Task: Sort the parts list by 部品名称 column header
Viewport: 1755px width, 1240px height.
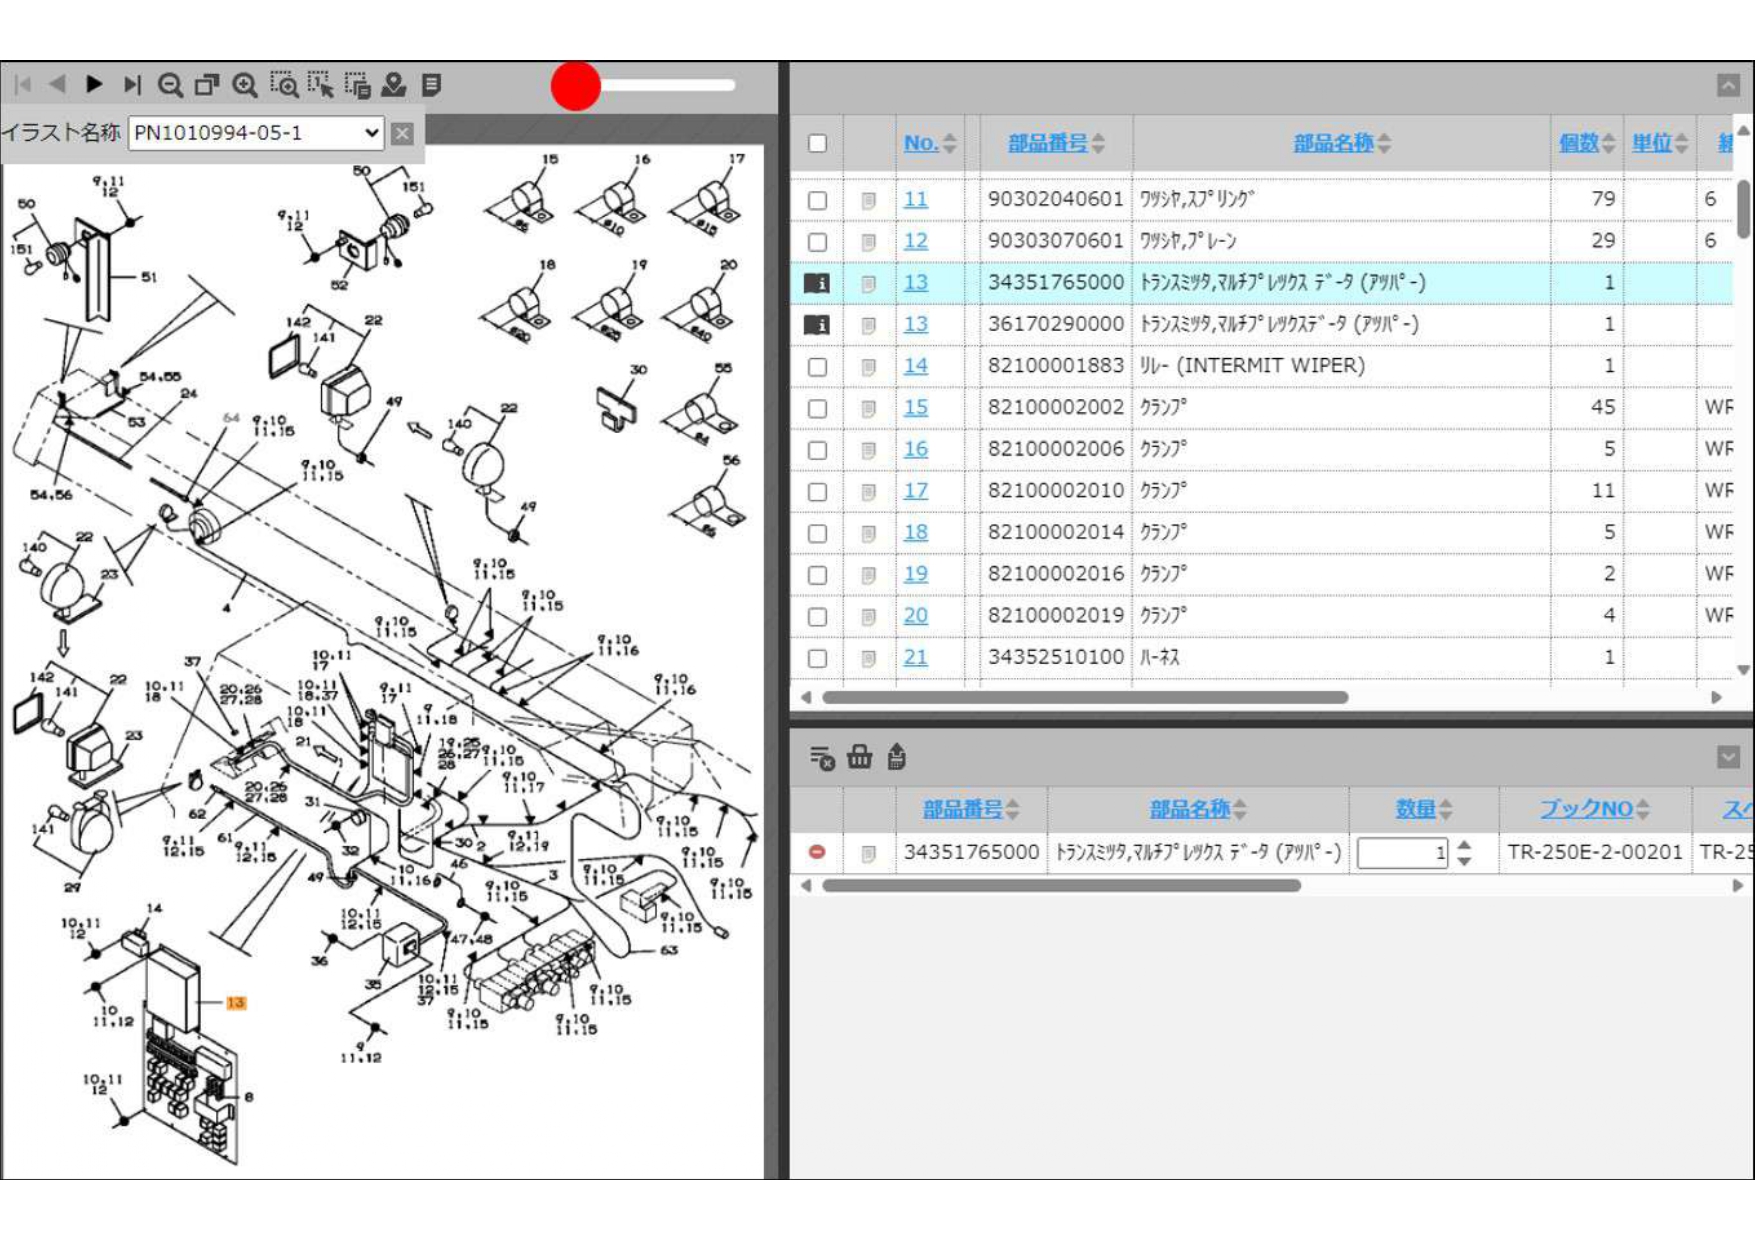Action: (x=1333, y=143)
